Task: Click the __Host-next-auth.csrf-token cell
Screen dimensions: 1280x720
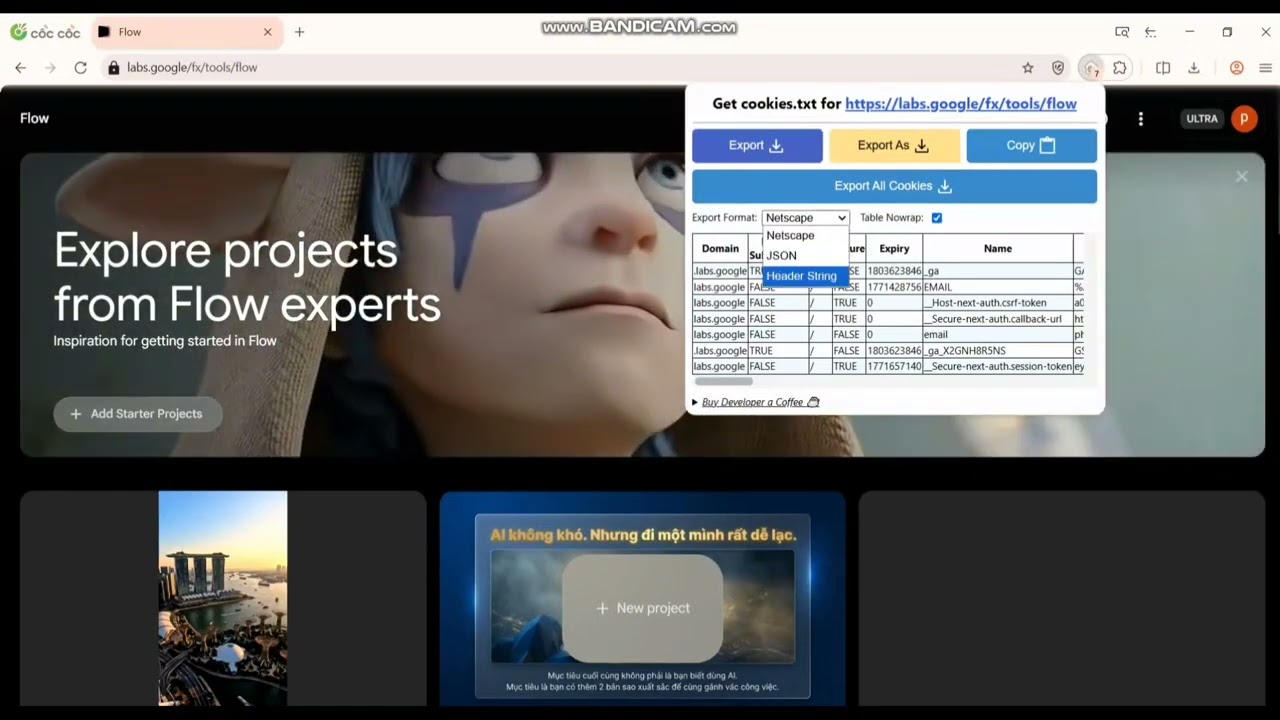Action: 997,303
